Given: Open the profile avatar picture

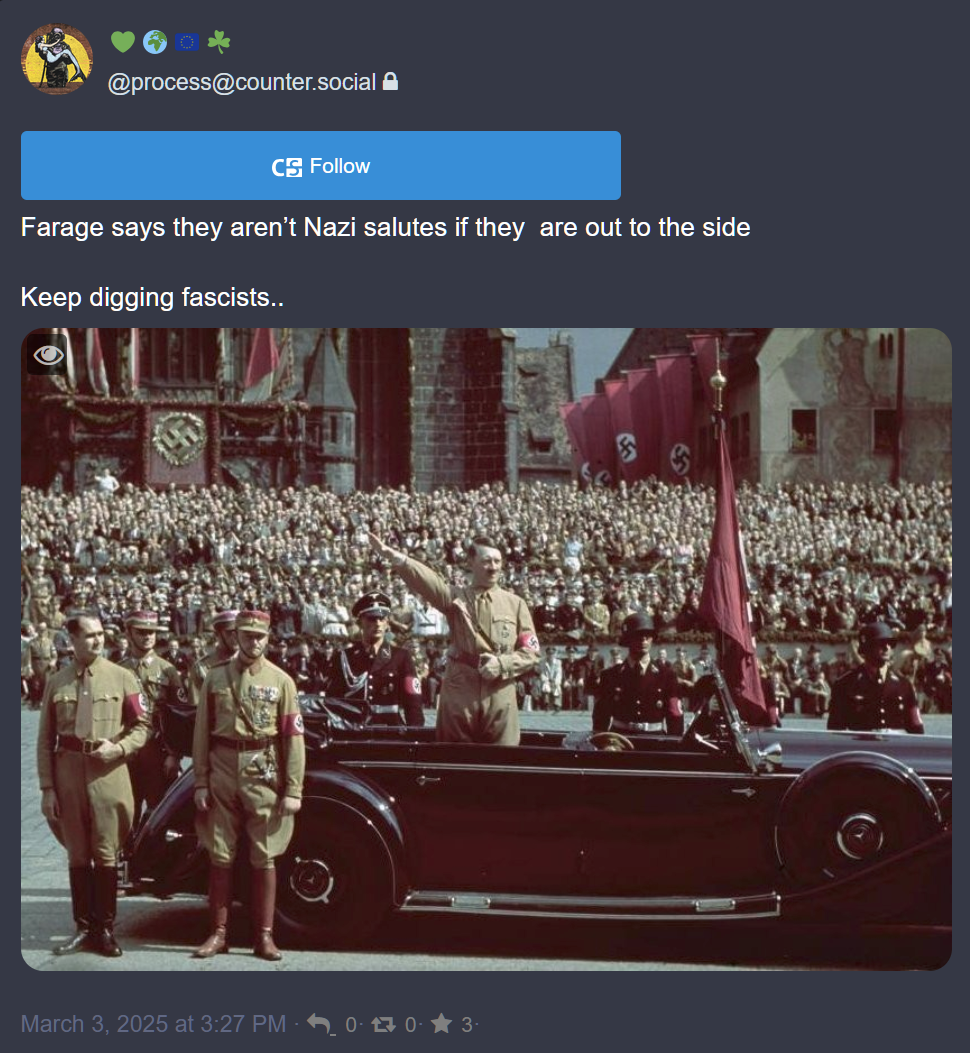Looking at the screenshot, I should point(57,59).
